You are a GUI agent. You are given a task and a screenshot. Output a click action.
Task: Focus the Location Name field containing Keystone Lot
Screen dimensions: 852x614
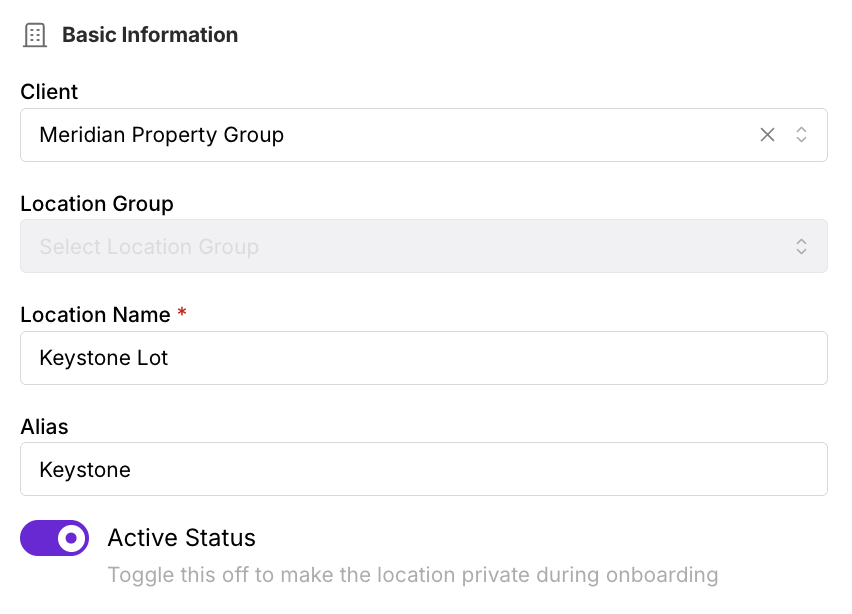pyautogui.click(x=424, y=358)
